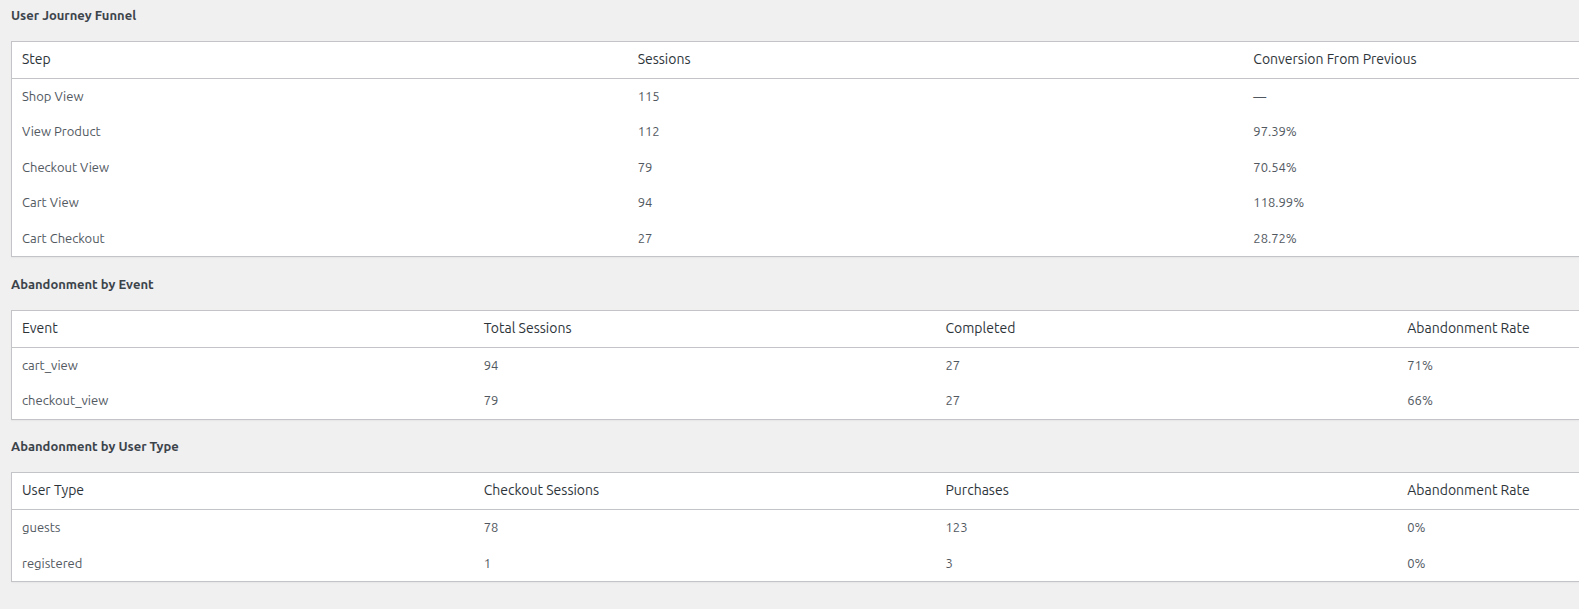Click the Cart Checkout funnel step
Screen dimensions: 1579x609
63,239
